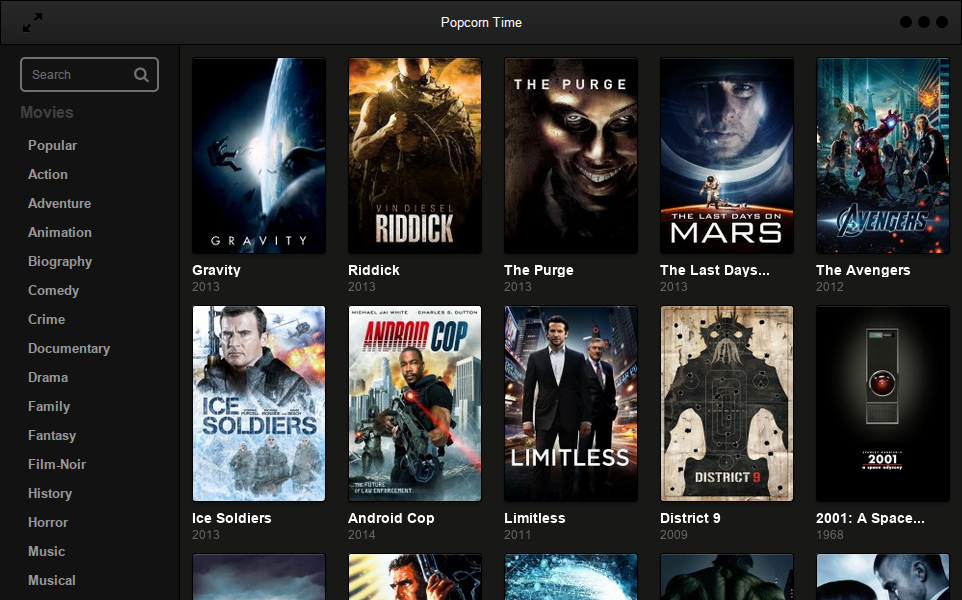The image size is (962, 600).
Task: Expand the app to fullscreen mode
Action: [31, 21]
